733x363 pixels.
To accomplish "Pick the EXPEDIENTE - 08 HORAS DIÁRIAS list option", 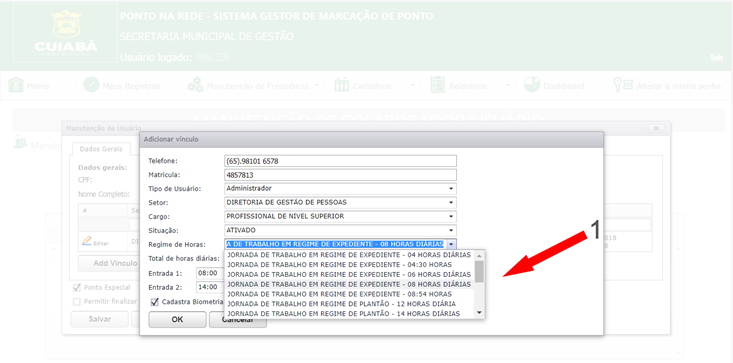I will 349,284.
